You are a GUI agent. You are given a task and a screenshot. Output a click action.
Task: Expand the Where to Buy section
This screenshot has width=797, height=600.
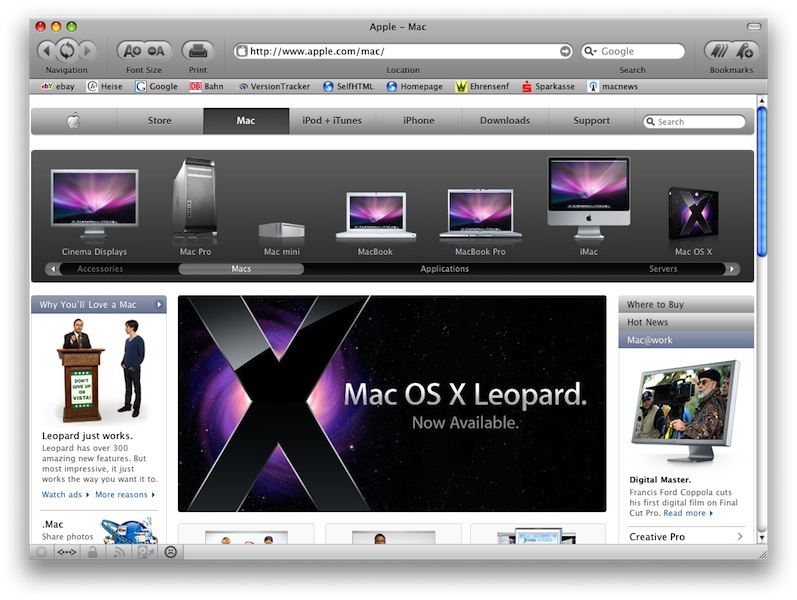click(686, 305)
